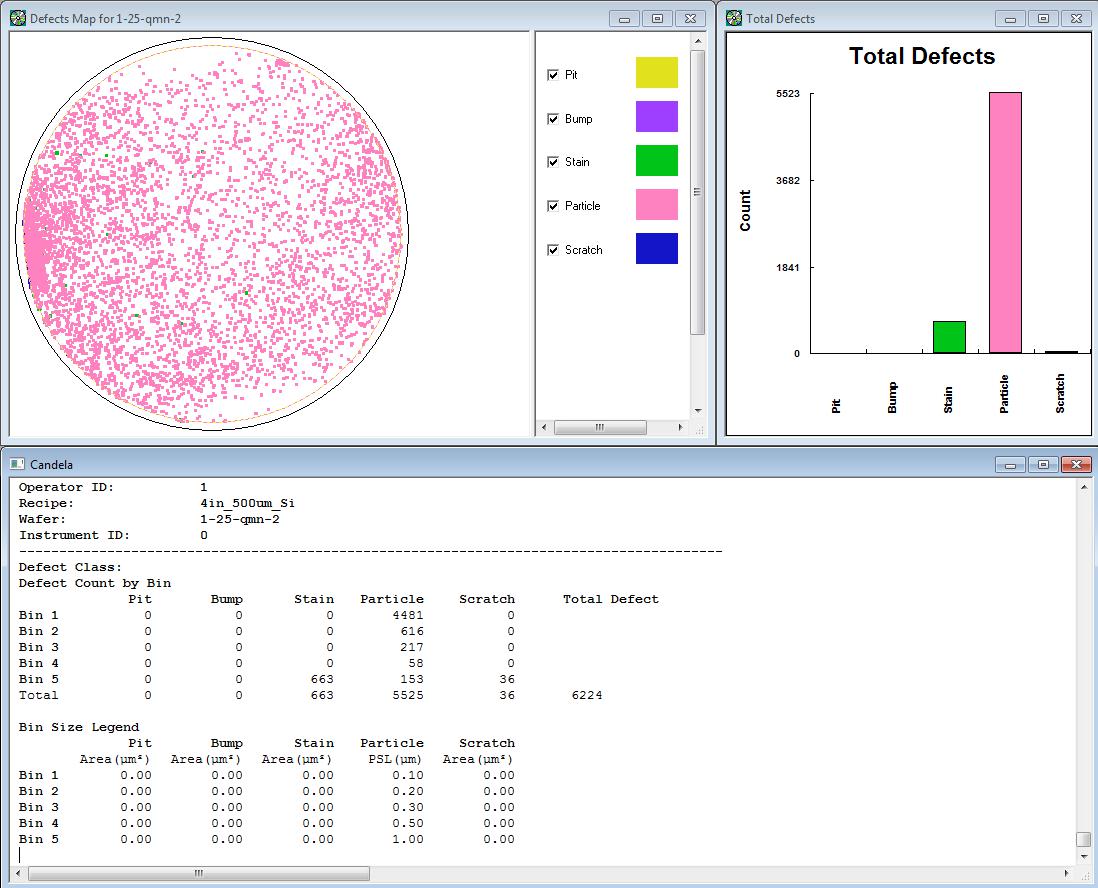Disable the Particle defect checkbox
The height and width of the screenshot is (888, 1098).
(553, 206)
